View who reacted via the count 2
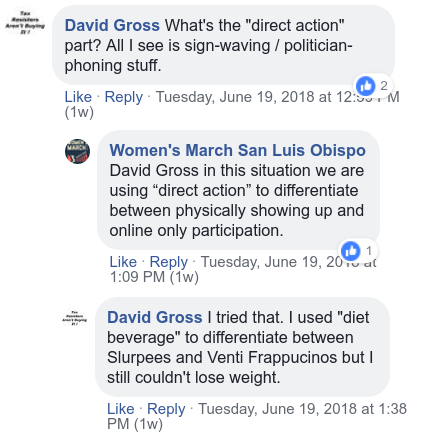 pos(384,86)
